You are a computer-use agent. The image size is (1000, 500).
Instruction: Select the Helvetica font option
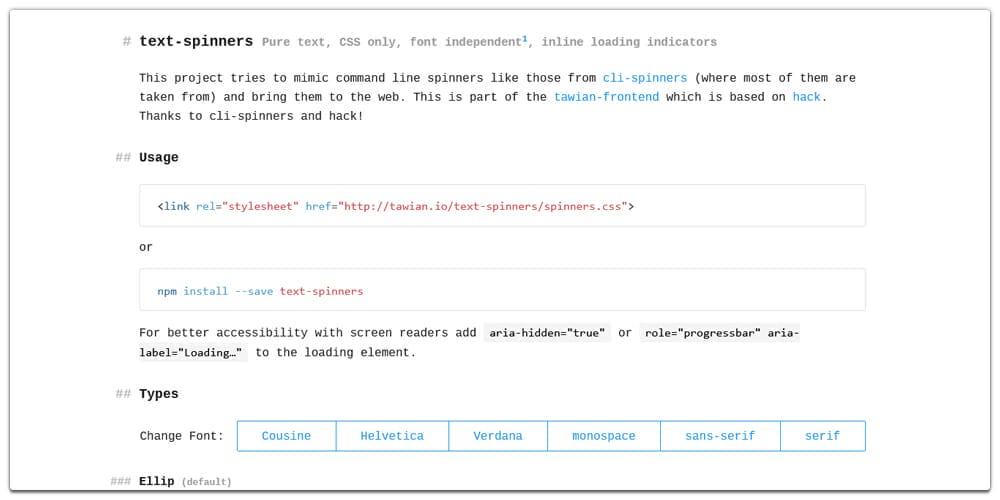[392, 436]
